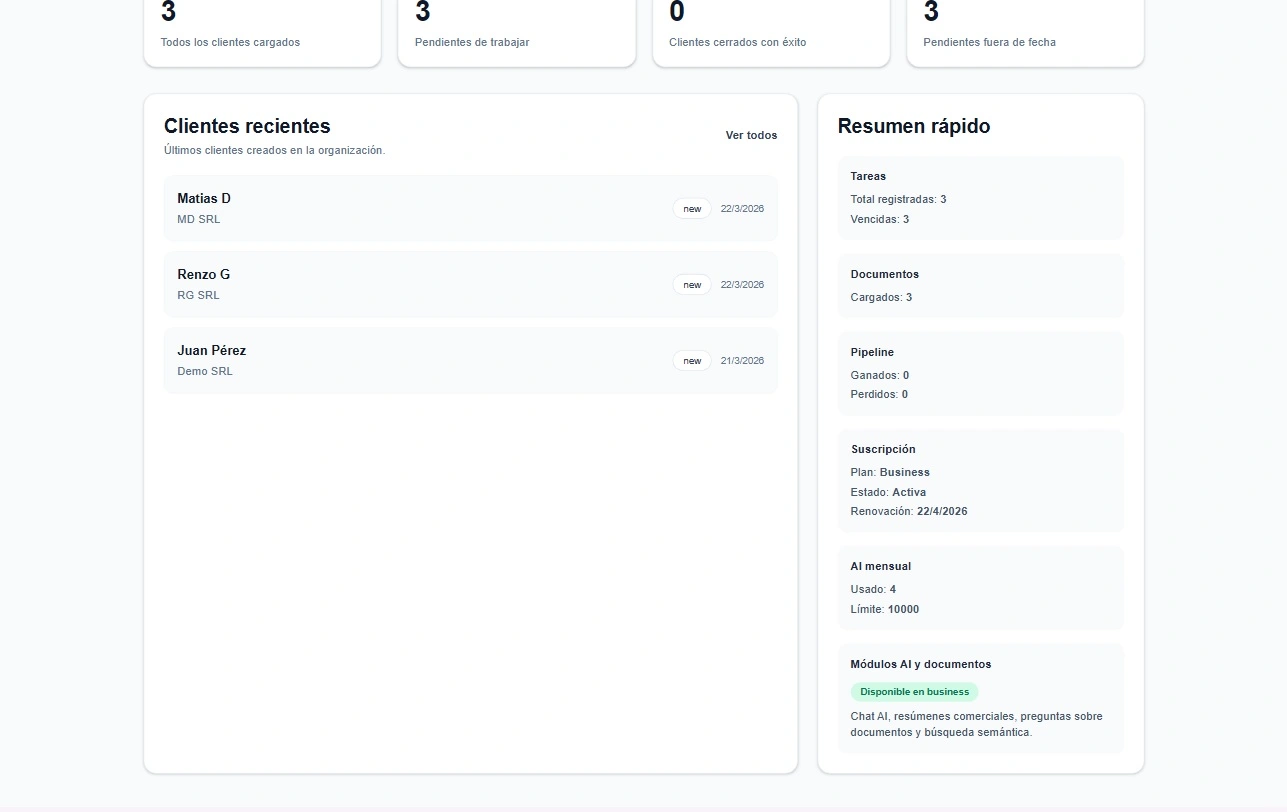Click Perdidos: 0 text
1287x812 pixels.
tap(879, 394)
